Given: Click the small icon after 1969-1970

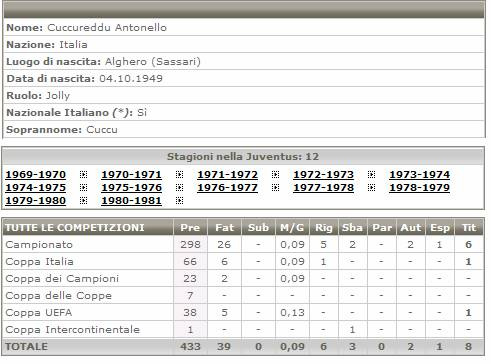Looking at the screenshot, I should tap(84, 175).
